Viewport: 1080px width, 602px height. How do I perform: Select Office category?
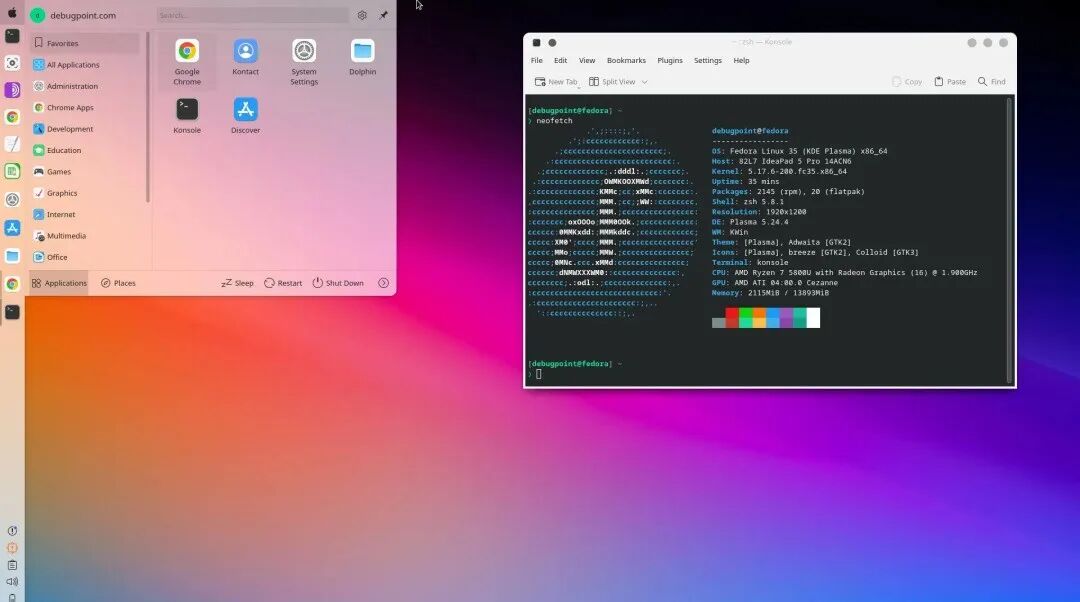point(85,257)
